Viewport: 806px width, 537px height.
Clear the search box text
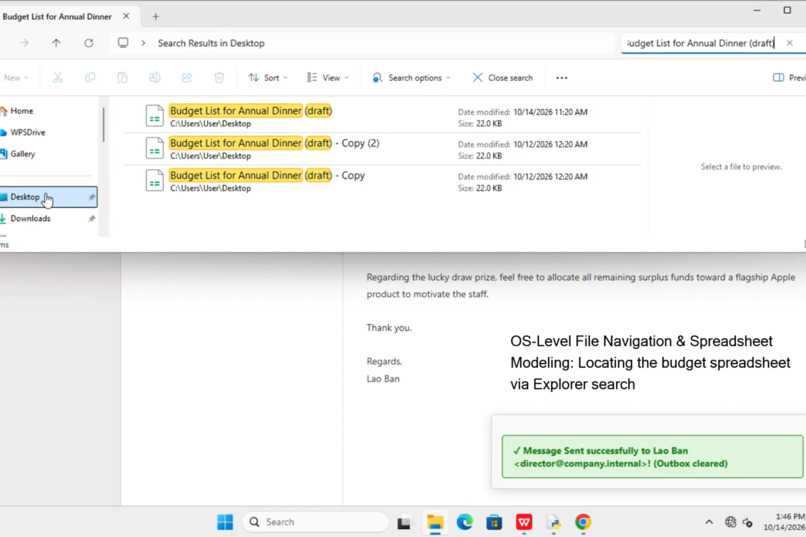coord(790,43)
